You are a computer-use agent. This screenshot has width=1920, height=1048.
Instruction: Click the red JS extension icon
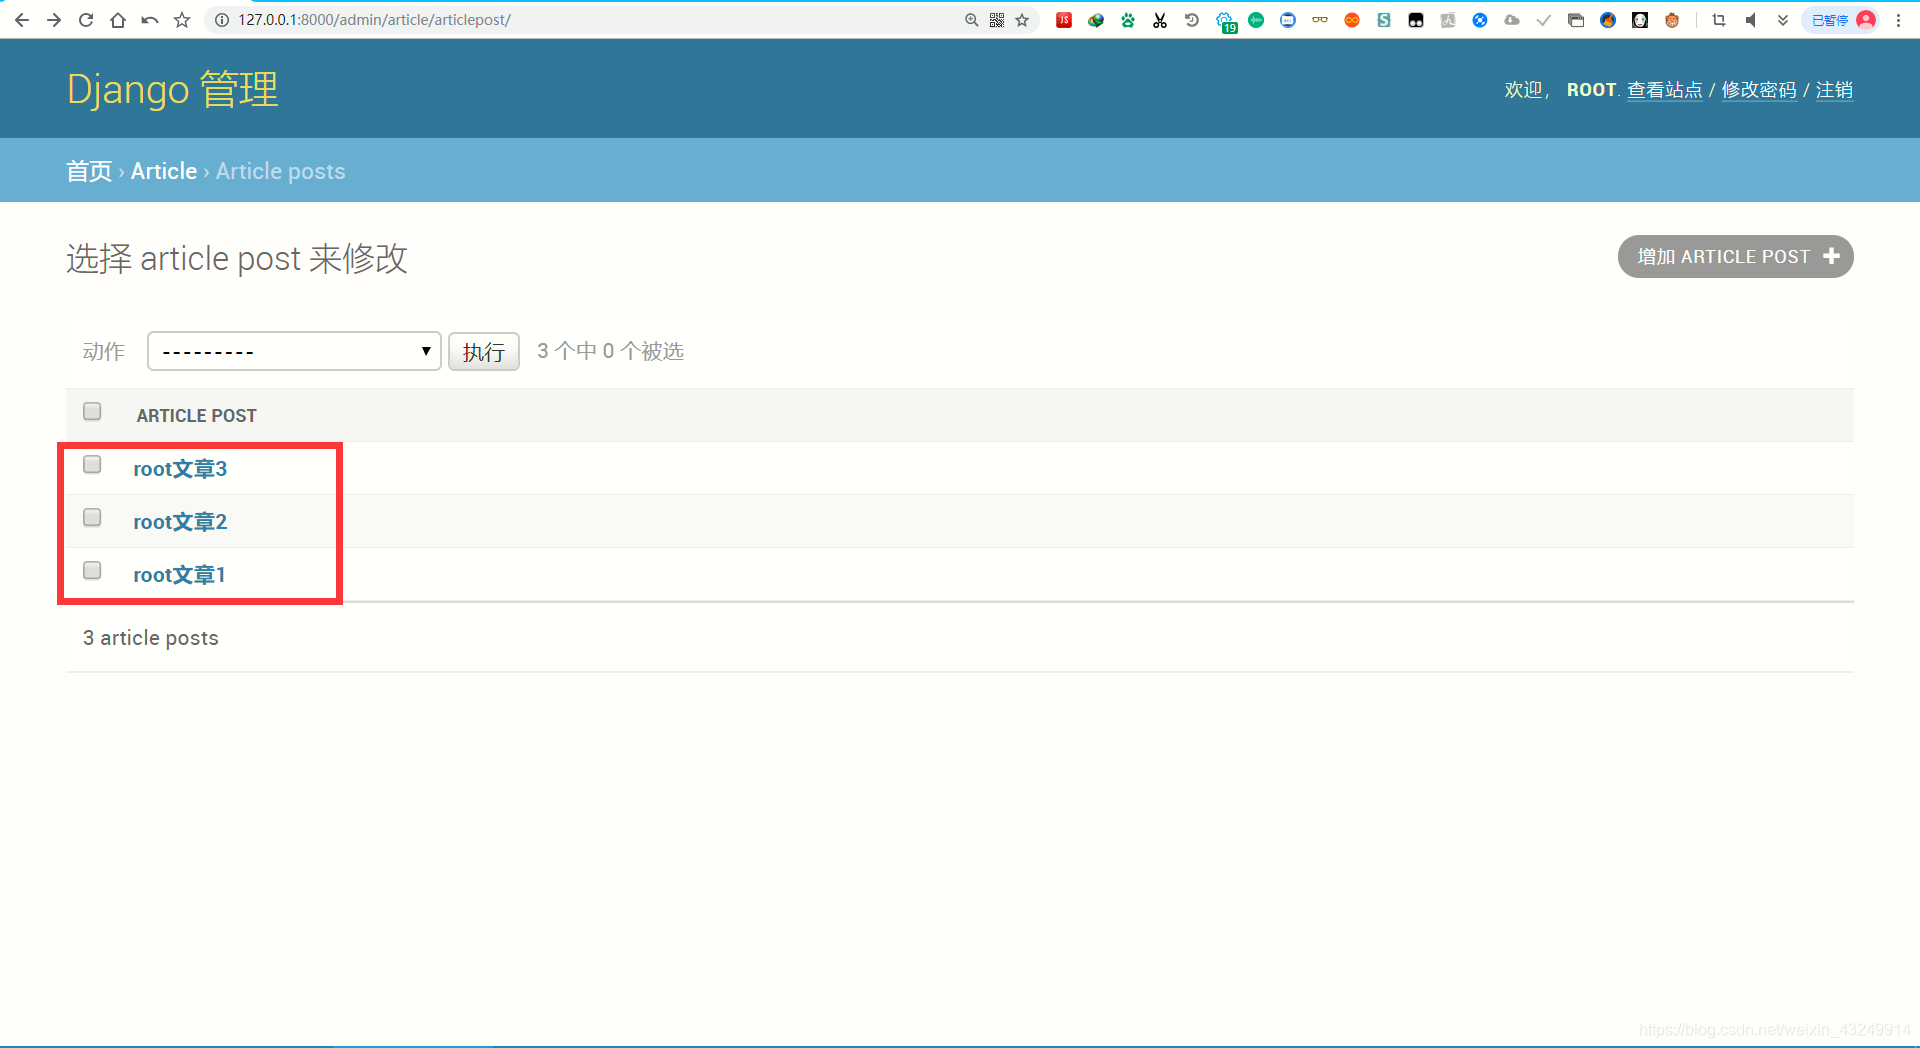tap(1064, 20)
